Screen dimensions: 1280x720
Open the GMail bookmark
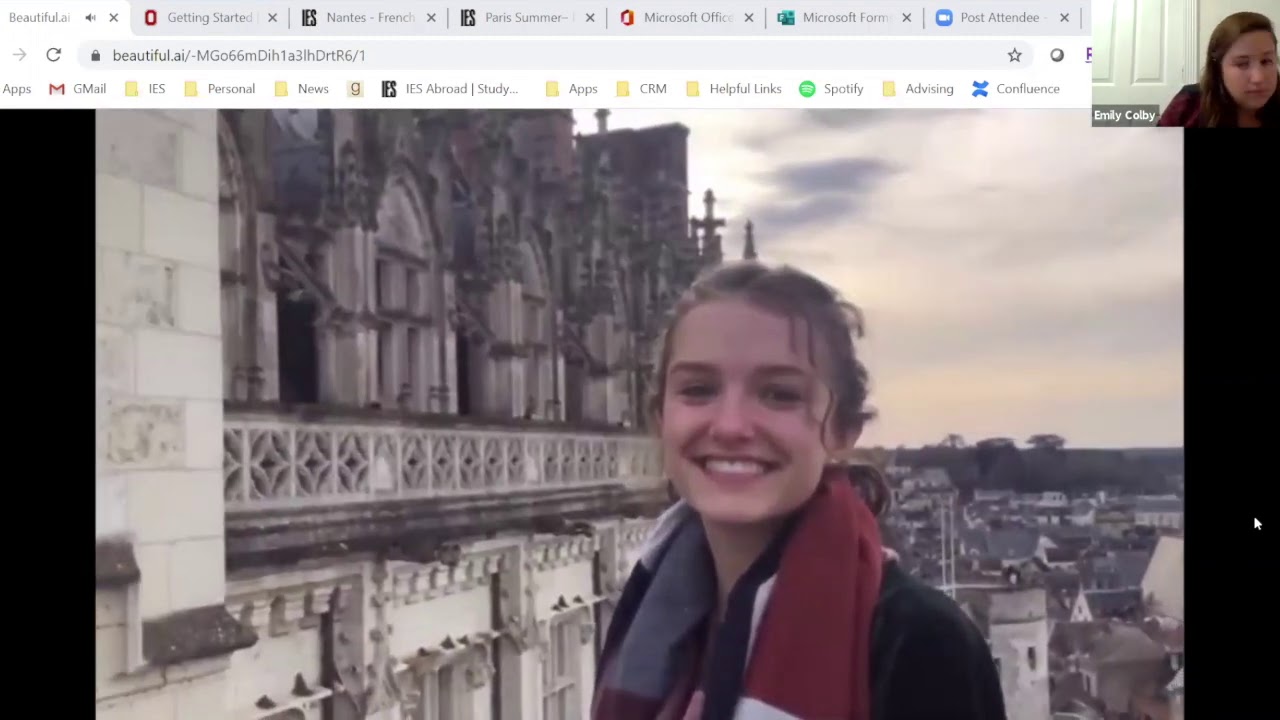pyautogui.click(x=78, y=89)
